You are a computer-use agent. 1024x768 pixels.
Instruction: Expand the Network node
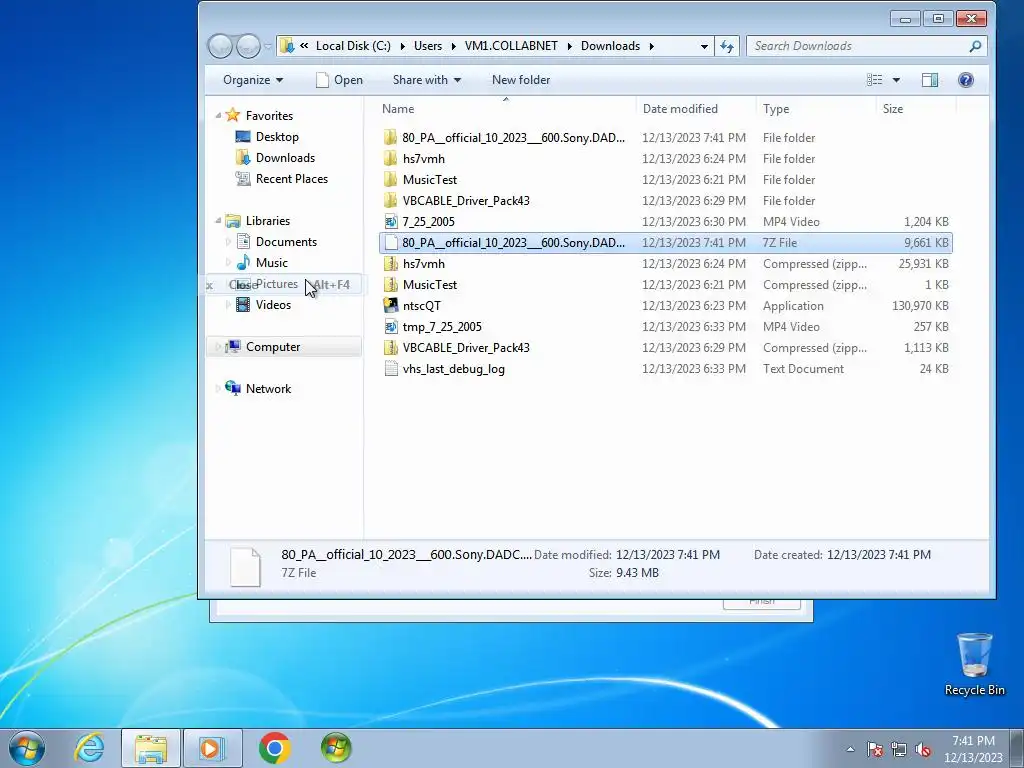coord(218,389)
